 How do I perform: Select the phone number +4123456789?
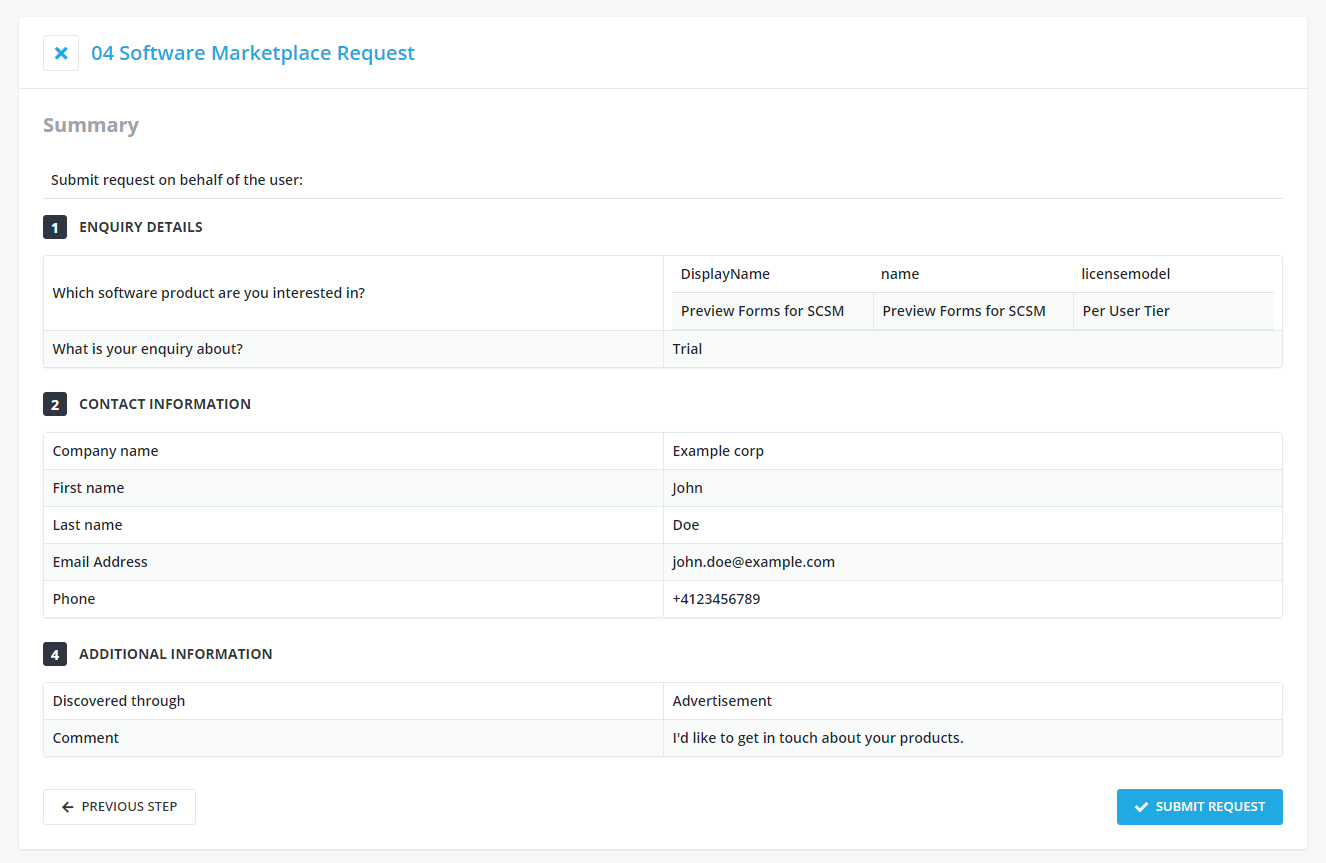(x=716, y=599)
